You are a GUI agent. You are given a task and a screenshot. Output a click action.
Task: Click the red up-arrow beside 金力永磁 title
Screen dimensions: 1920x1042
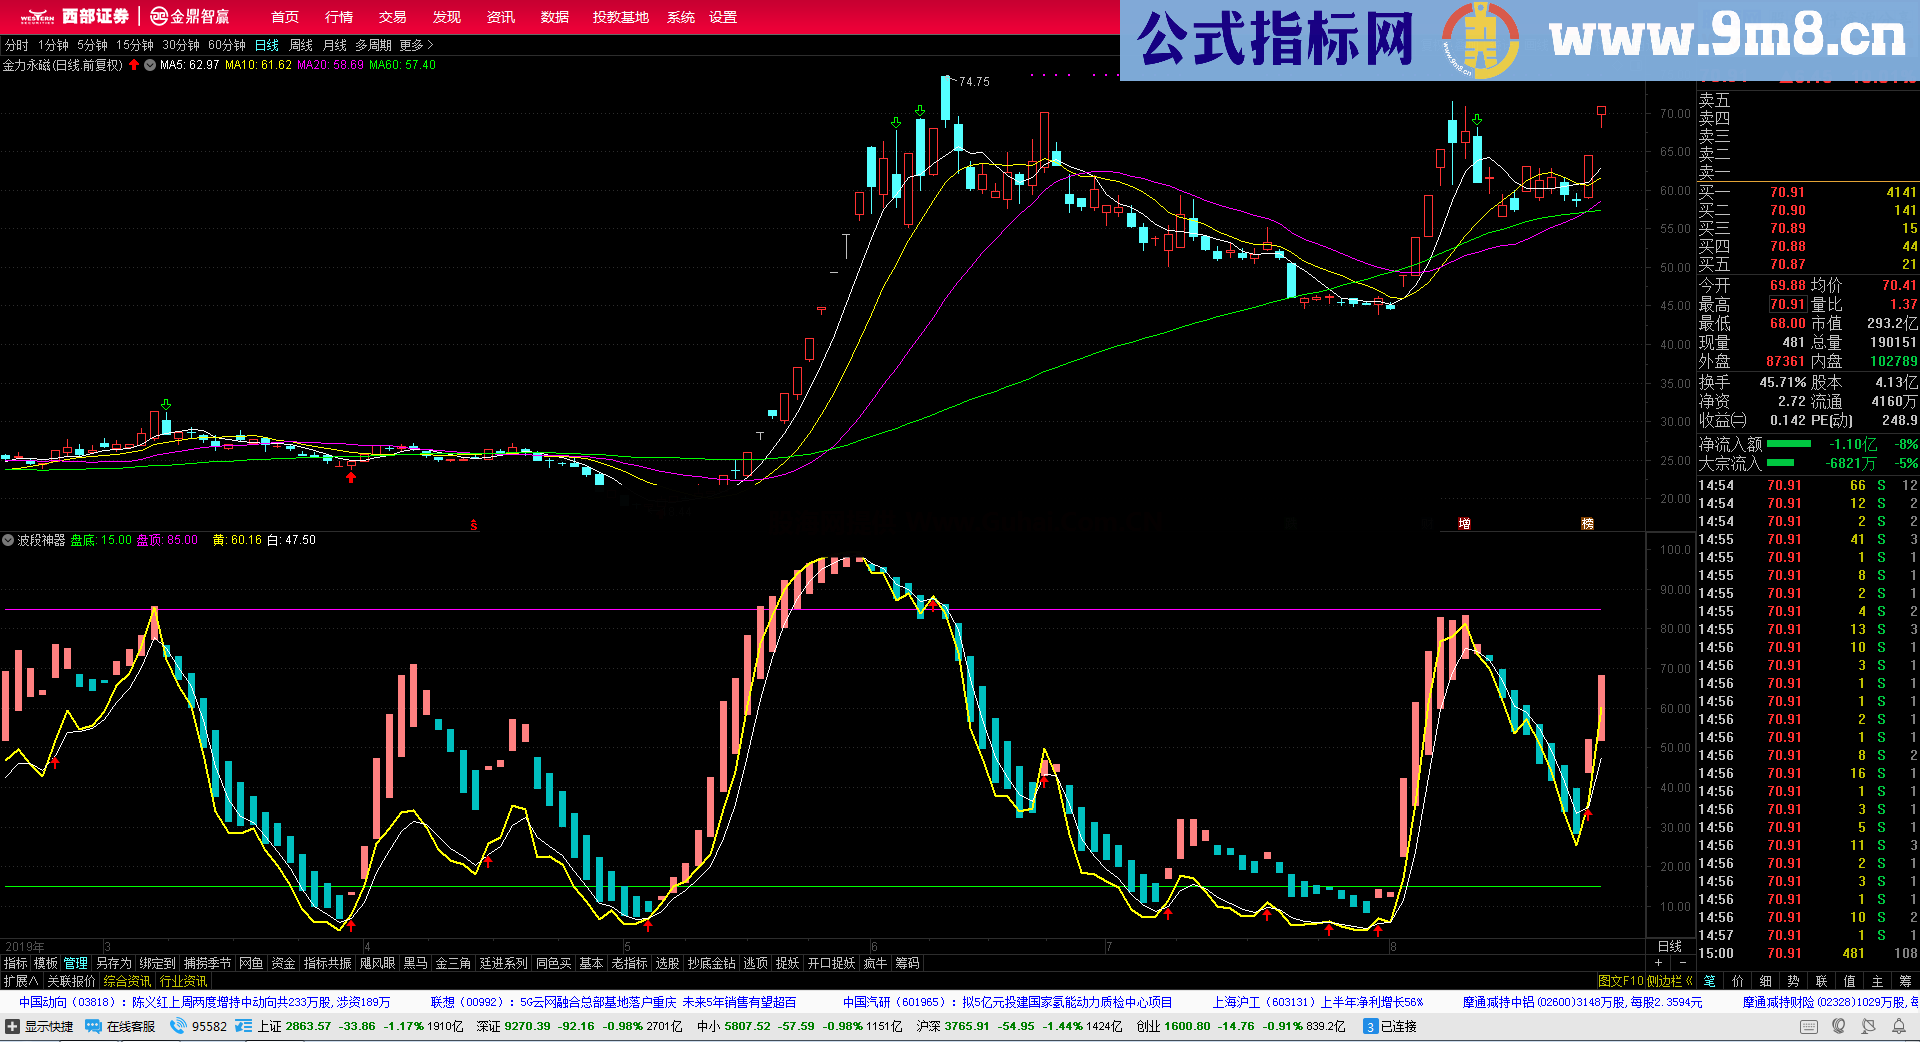click(135, 63)
